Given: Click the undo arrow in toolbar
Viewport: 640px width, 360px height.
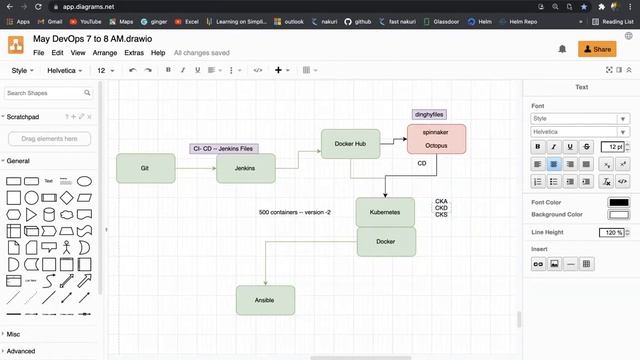Looking at the screenshot, I should click(x=132, y=70).
